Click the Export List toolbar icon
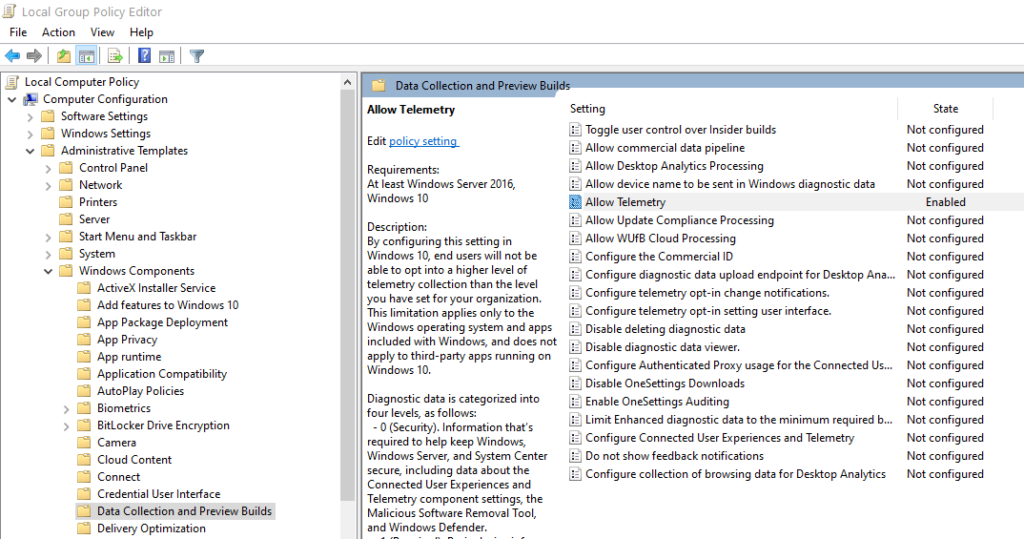1024x539 pixels. (115, 56)
